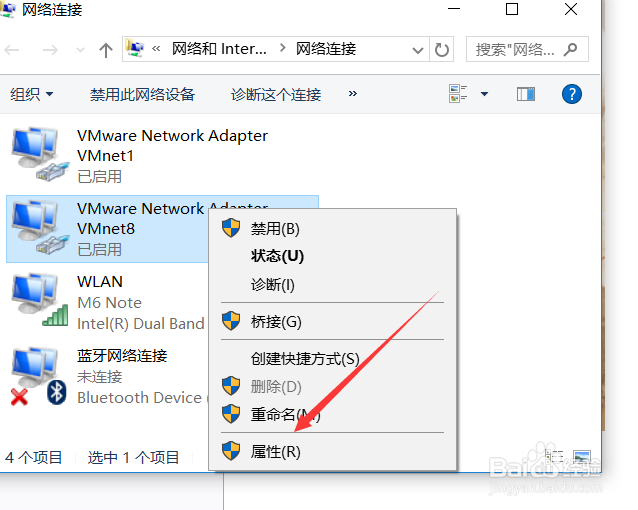Expand view options dropdown arrow
Screen dimensions: 638x510
tap(484, 94)
